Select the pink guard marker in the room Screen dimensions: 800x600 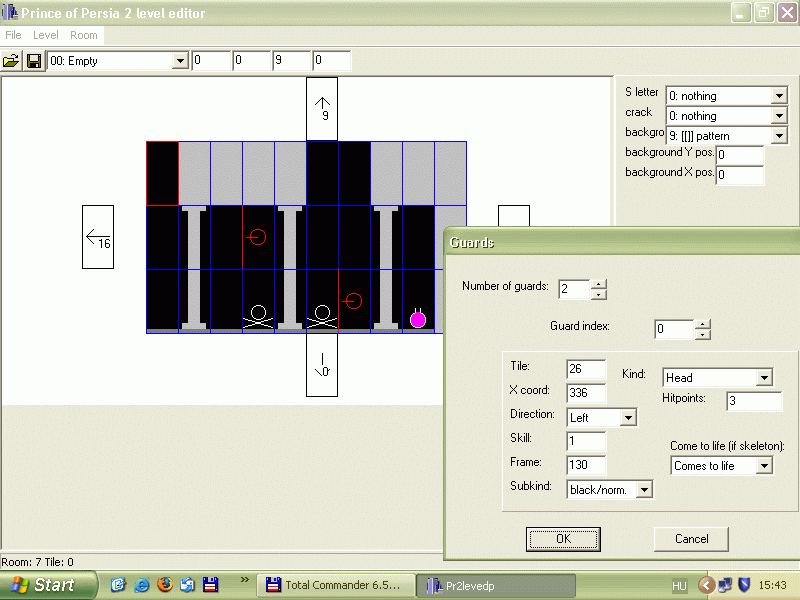click(x=418, y=319)
